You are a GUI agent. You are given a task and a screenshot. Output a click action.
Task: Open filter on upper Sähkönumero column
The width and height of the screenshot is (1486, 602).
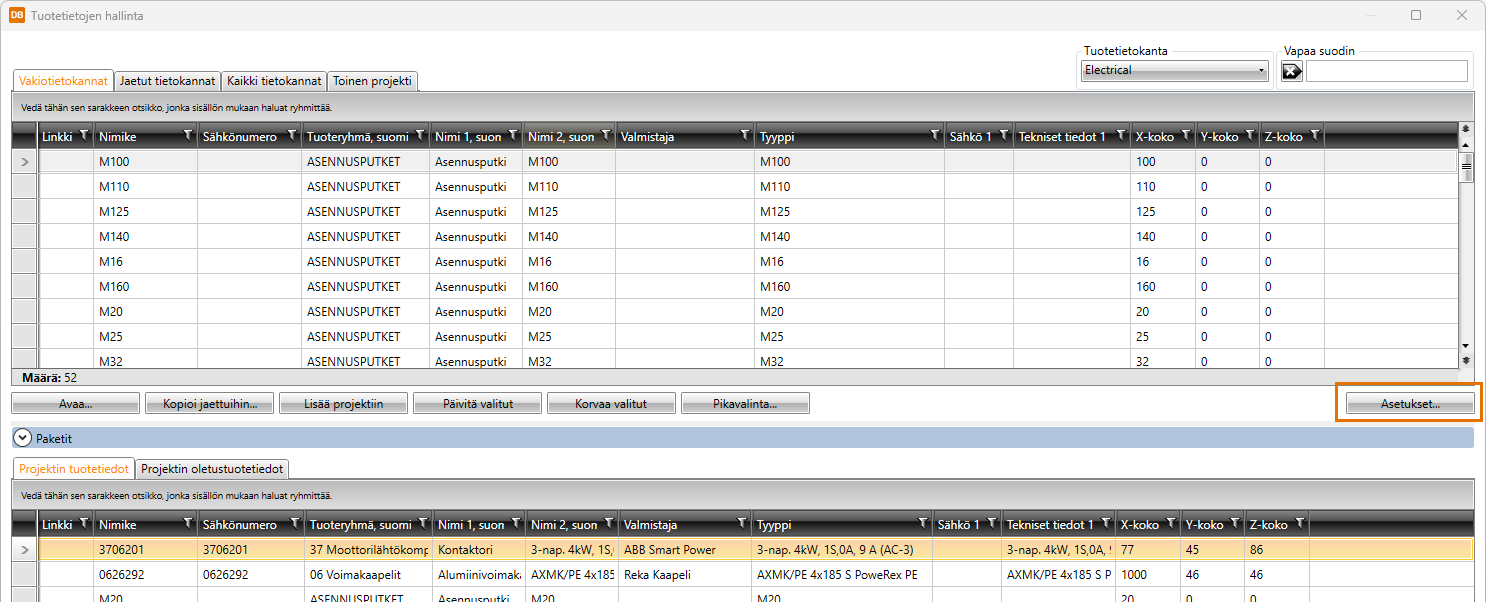(x=291, y=136)
